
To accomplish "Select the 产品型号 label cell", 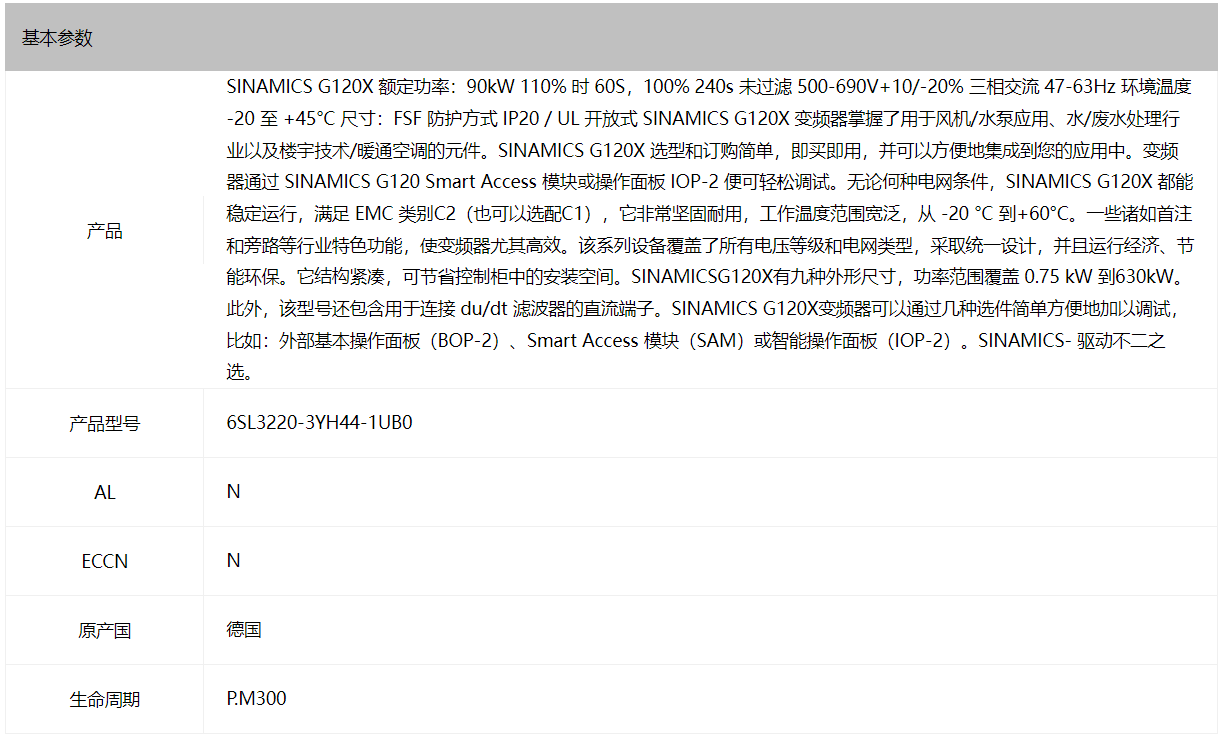I will [105, 423].
